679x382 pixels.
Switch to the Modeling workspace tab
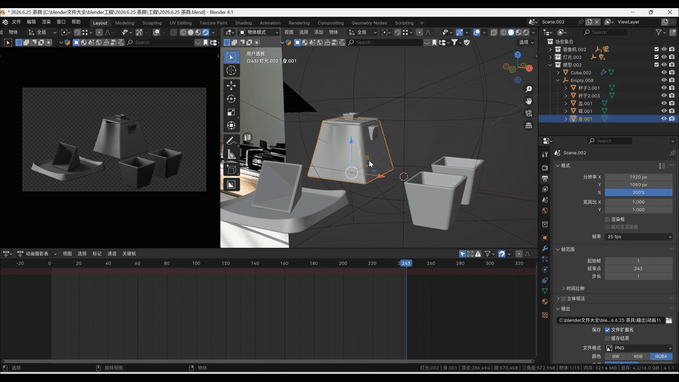(125, 23)
